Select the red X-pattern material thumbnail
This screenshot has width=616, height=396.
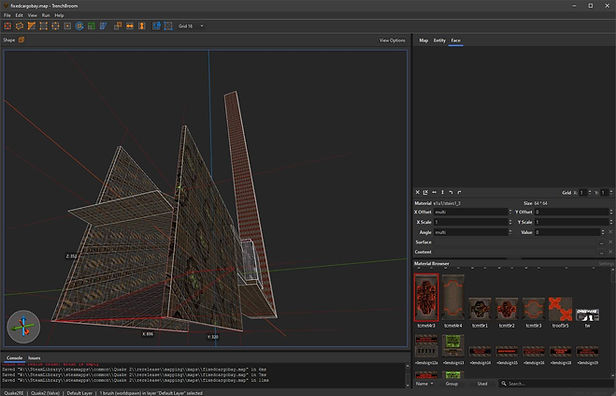coord(560,309)
